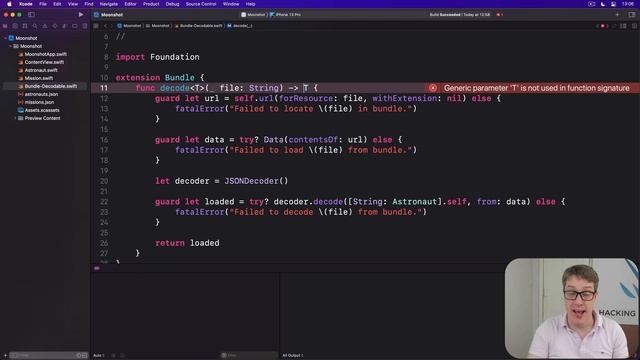
Task: Click the clock in the menu bar
Action: (628, 4)
